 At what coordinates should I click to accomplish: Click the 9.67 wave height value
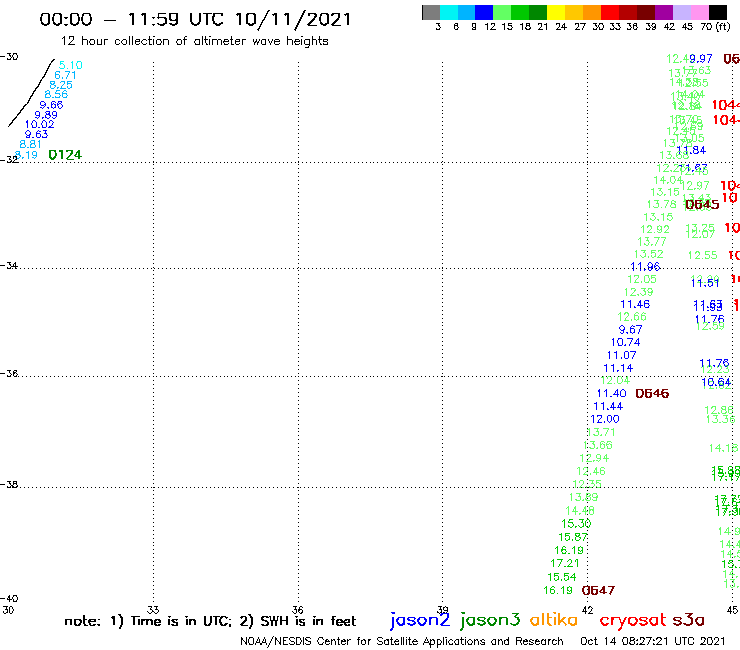[631, 329]
